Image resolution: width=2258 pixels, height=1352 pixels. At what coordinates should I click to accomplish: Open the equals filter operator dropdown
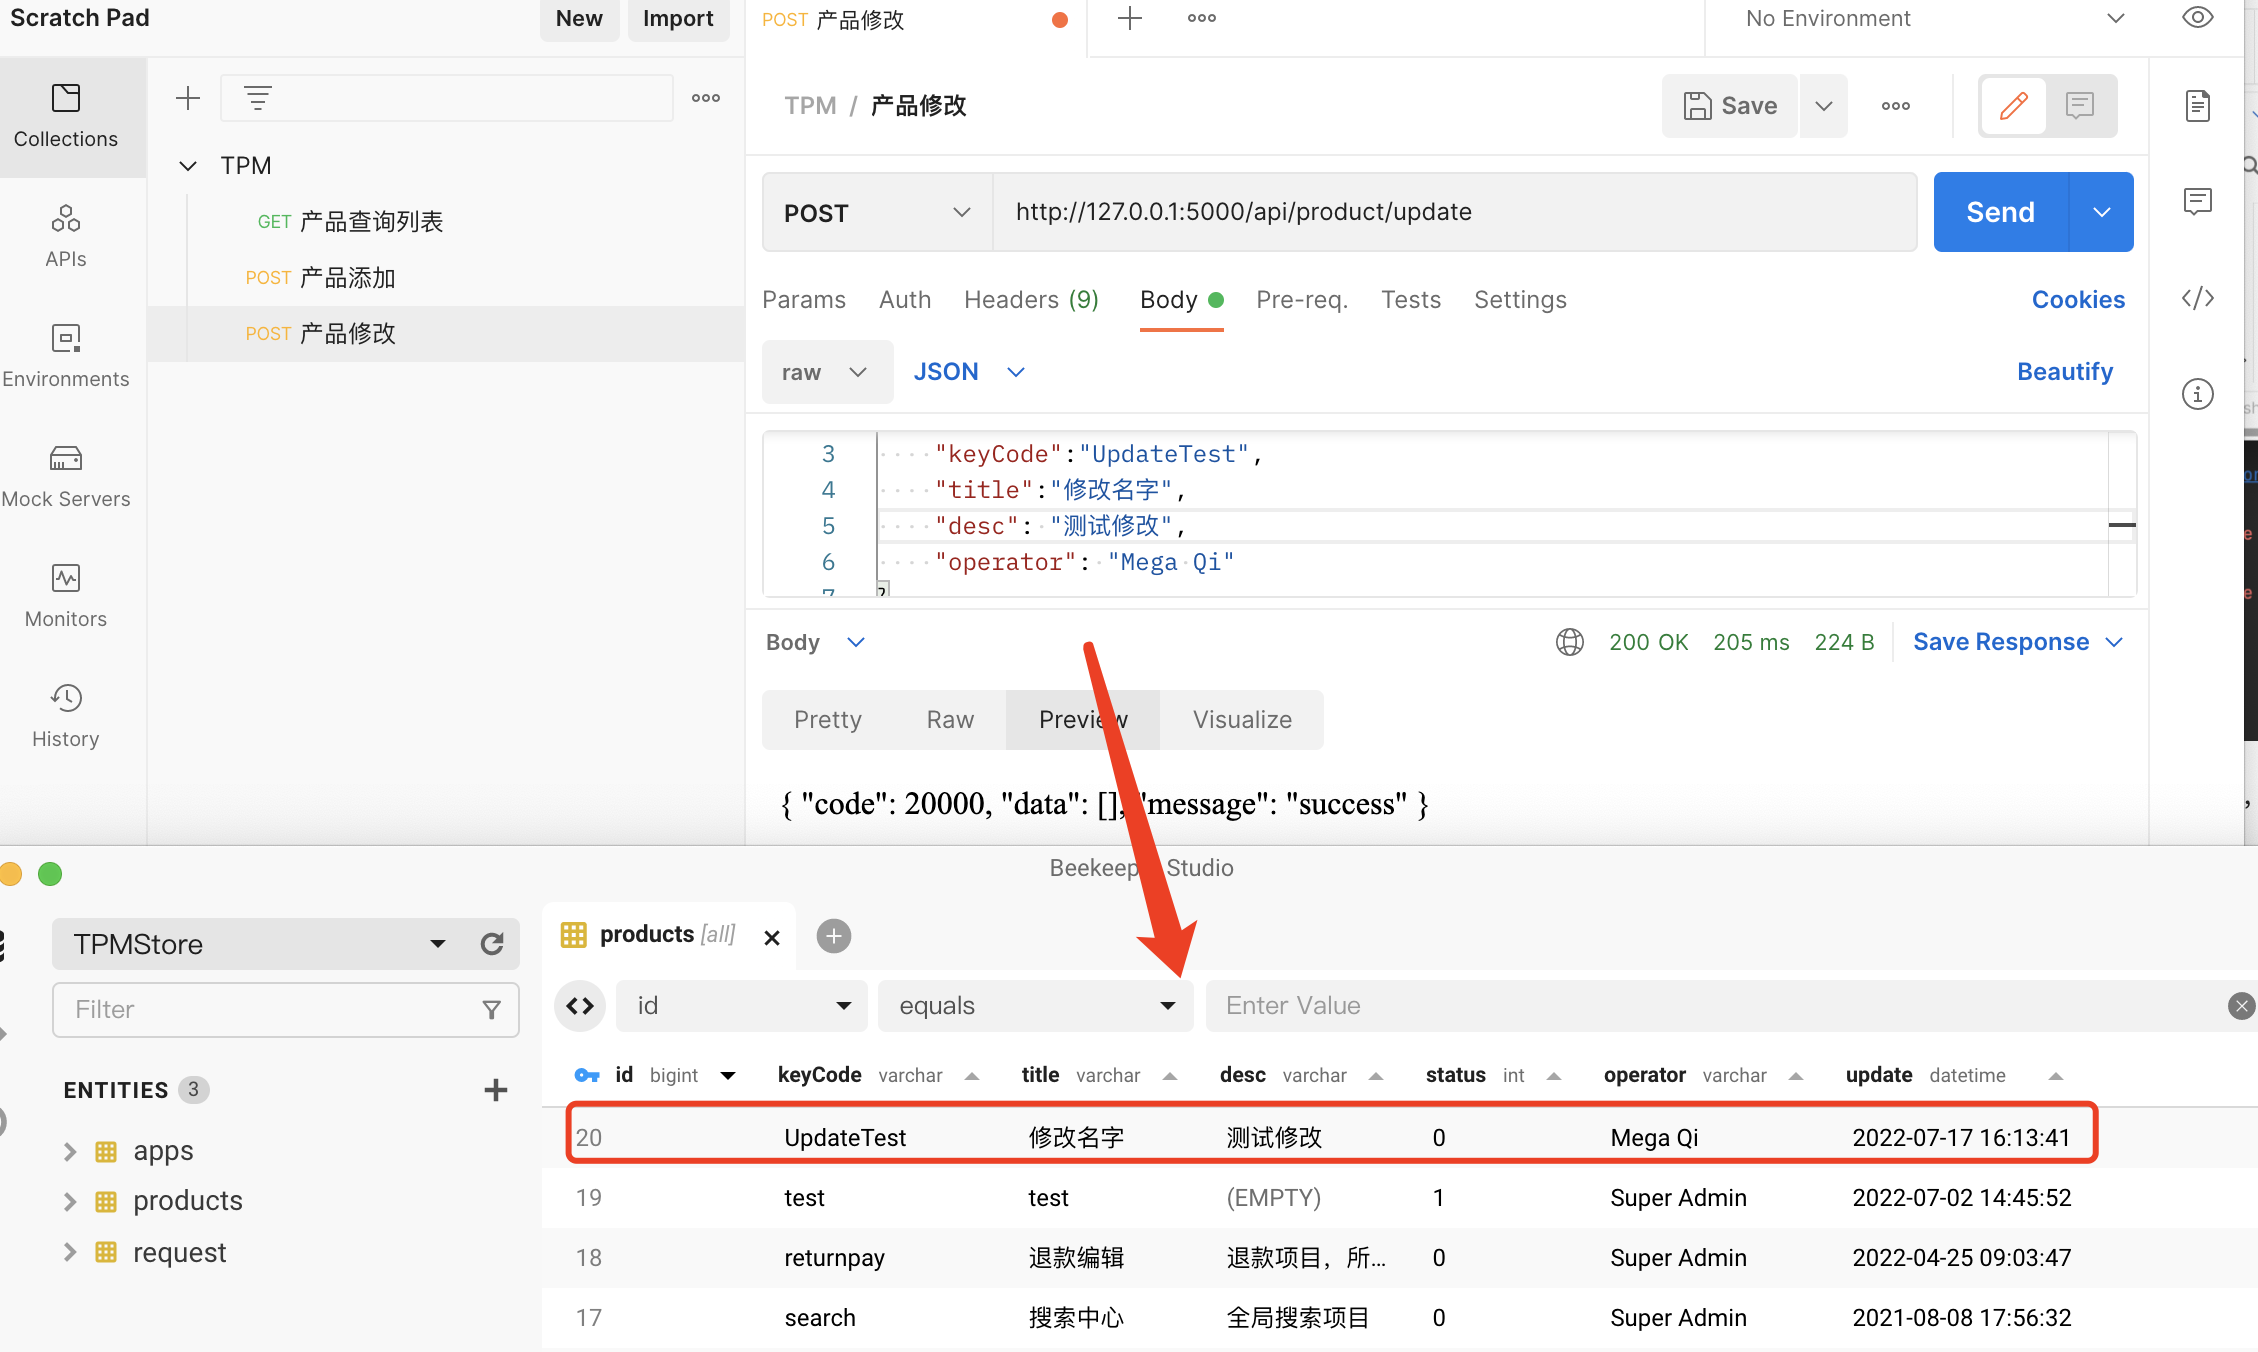tap(1035, 1006)
